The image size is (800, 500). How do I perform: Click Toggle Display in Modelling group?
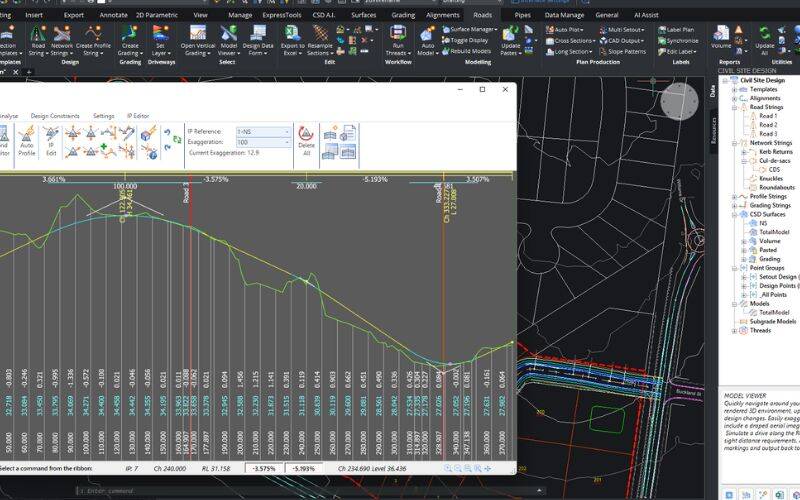coord(467,40)
